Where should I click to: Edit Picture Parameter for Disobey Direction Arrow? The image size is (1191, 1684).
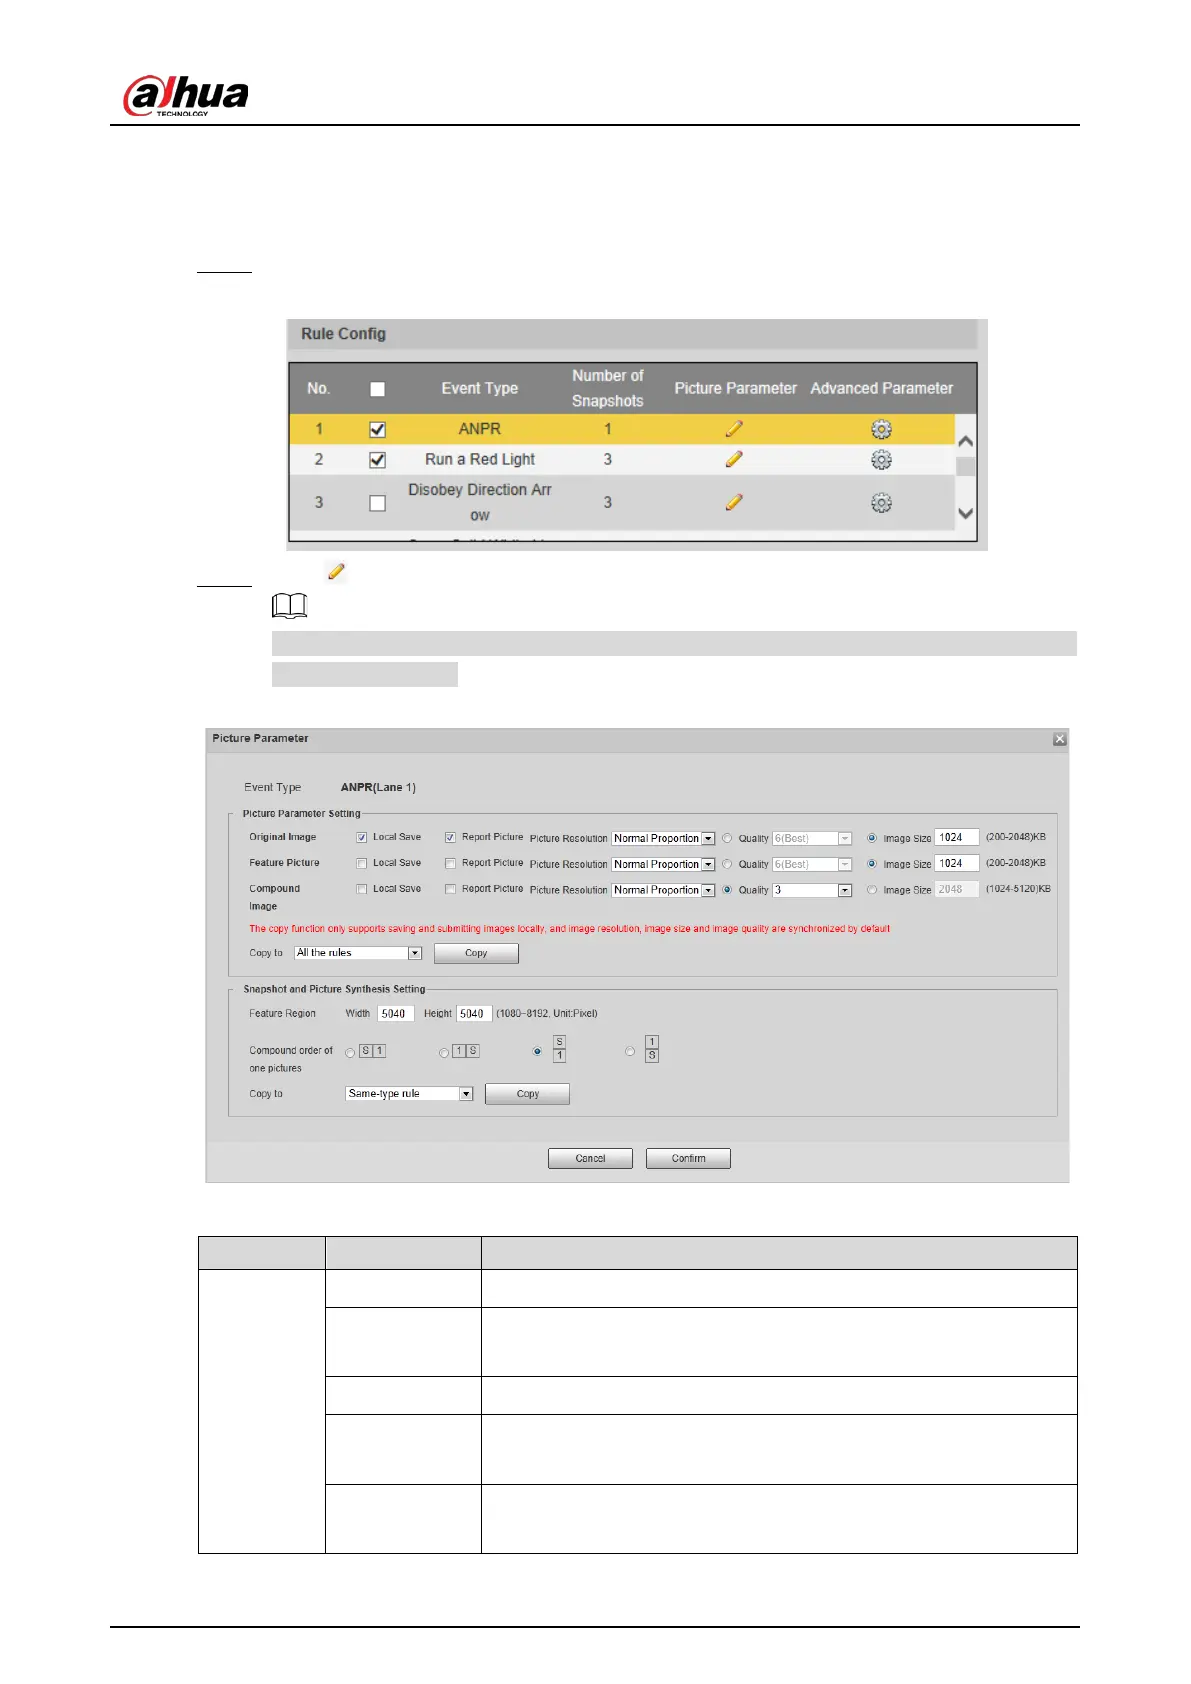tap(734, 502)
